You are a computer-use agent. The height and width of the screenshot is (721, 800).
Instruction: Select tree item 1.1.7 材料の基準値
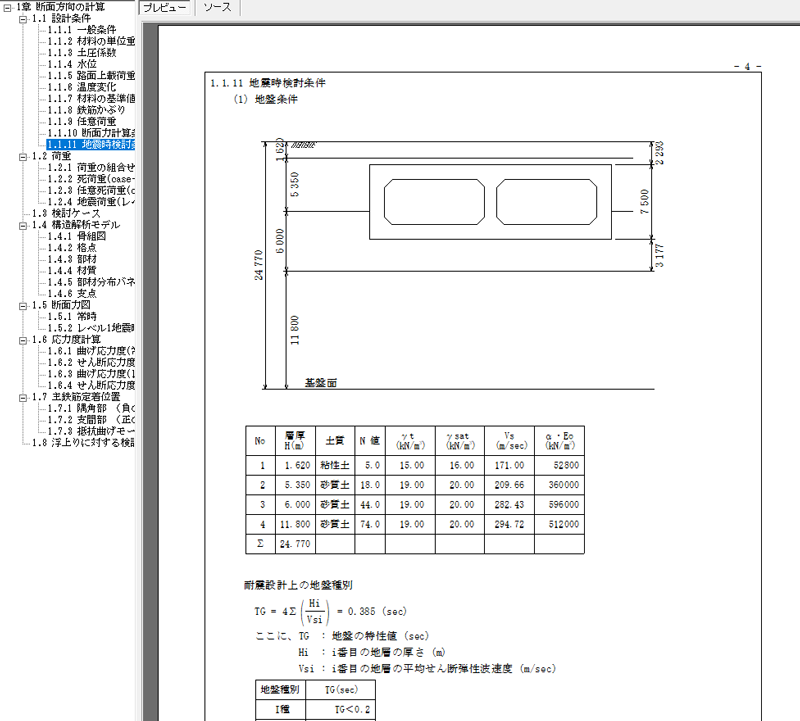coord(91,98)
